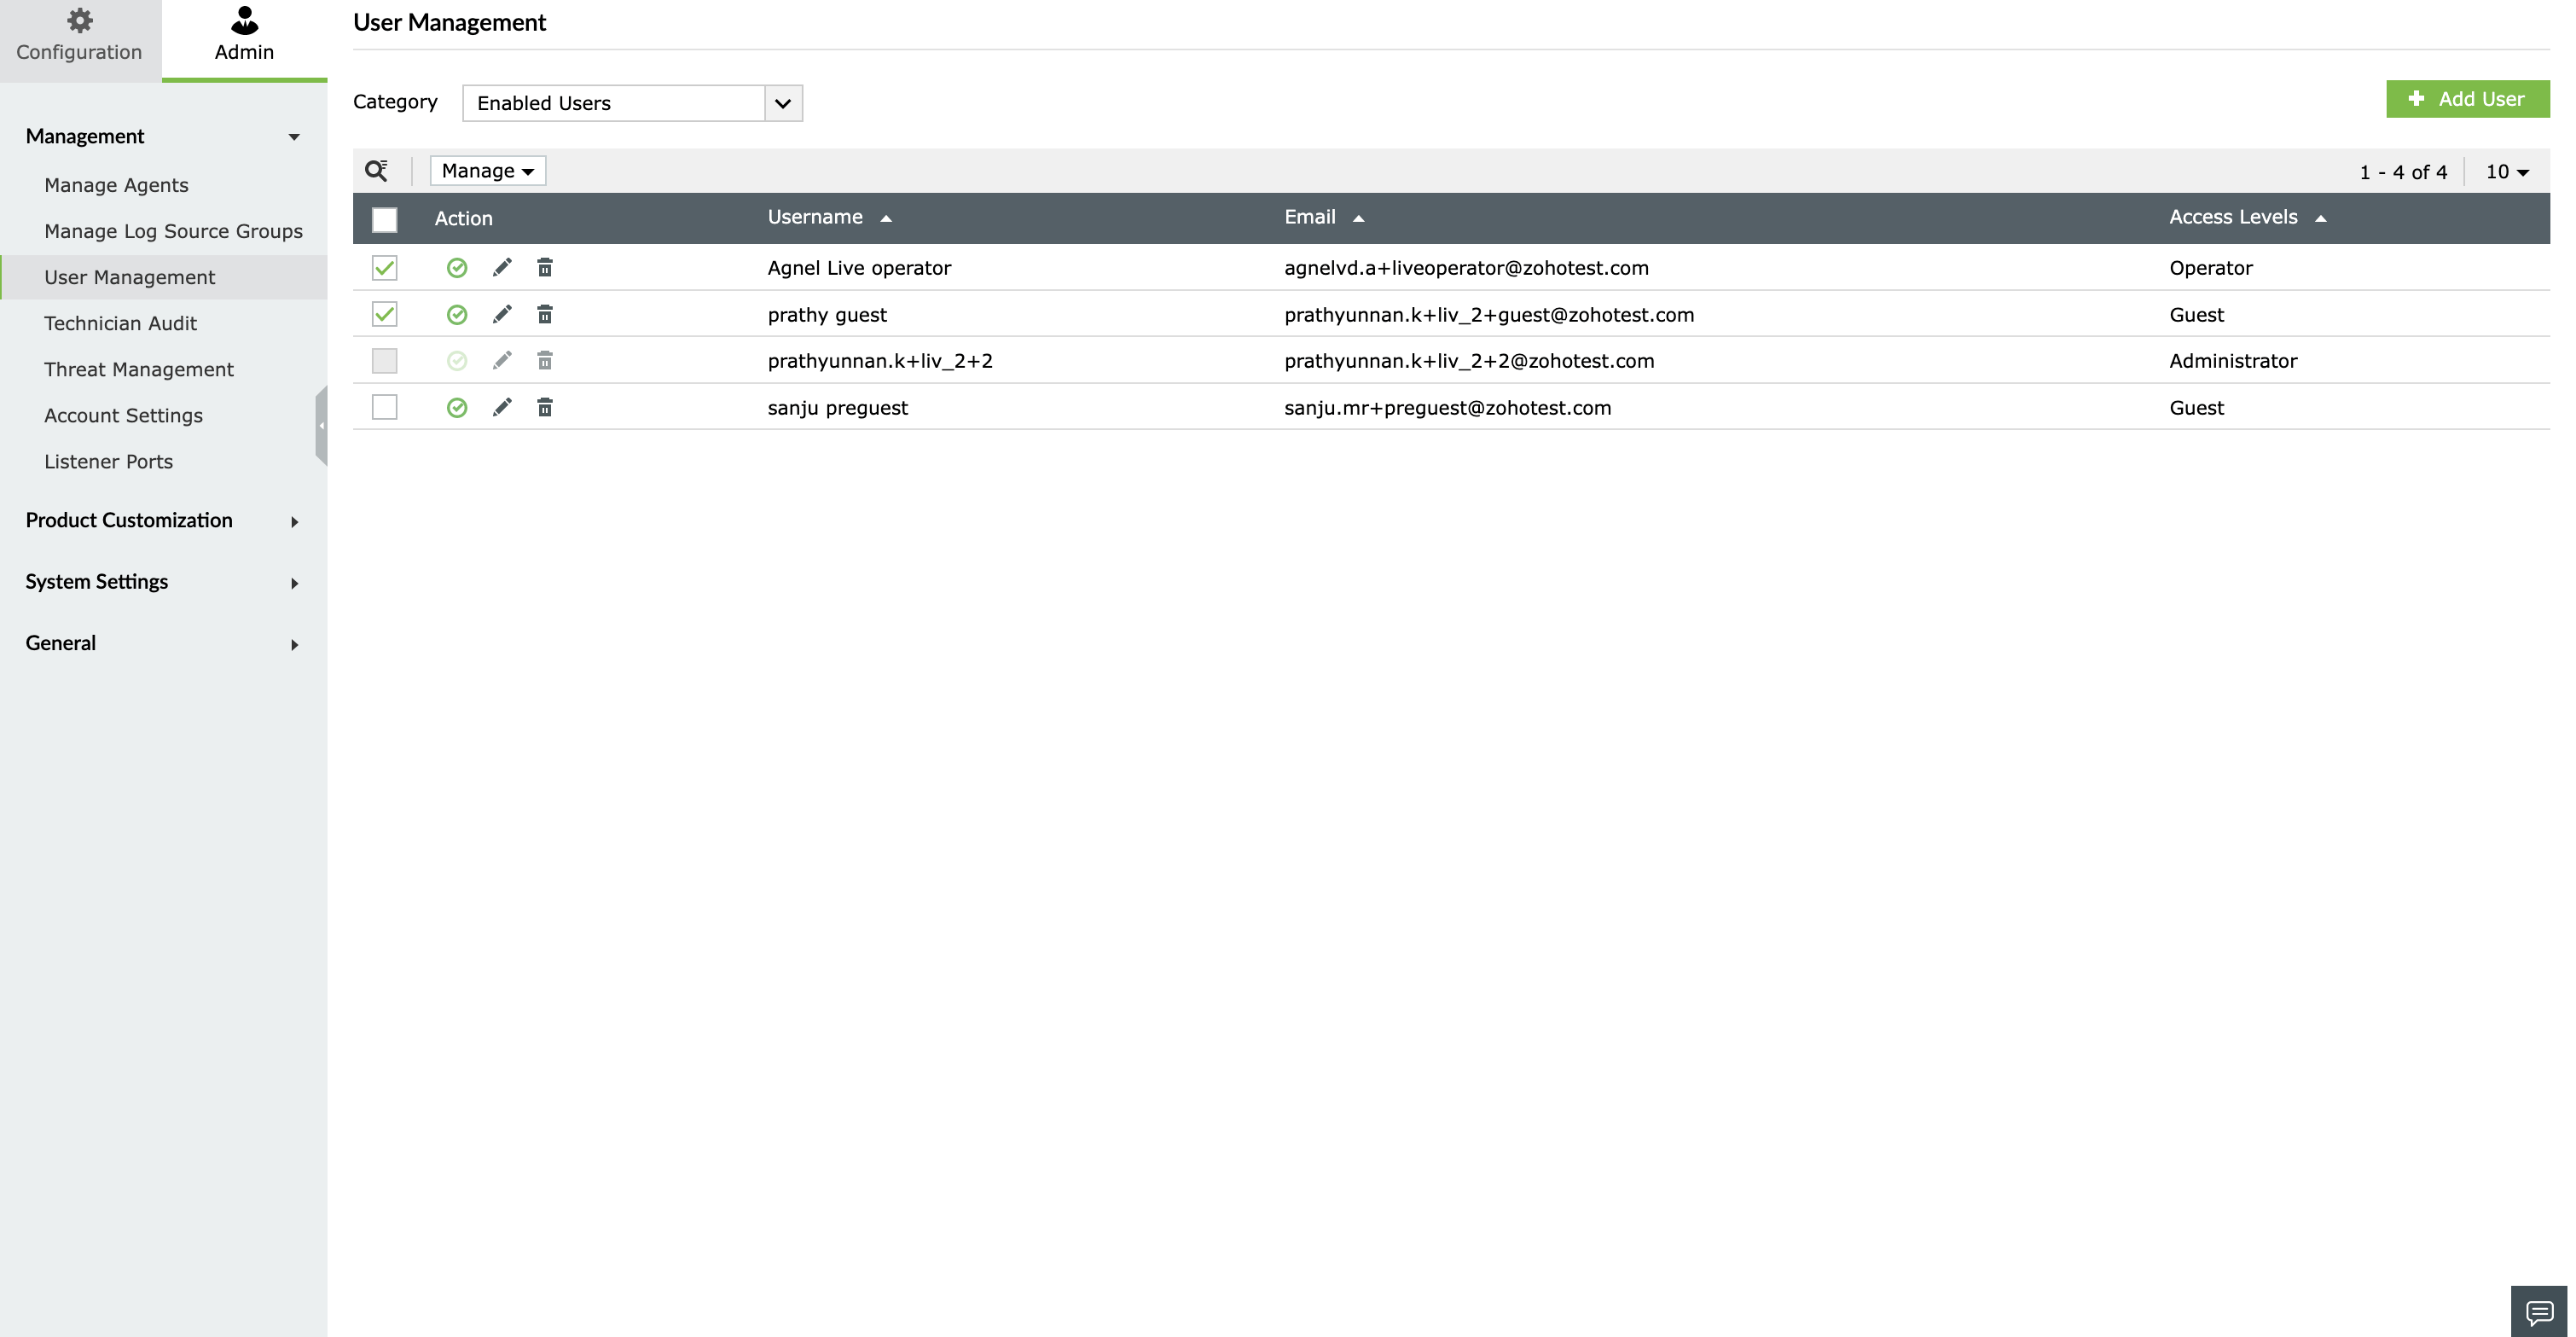The width and height of the screenshot is (2576, 1337).
Task: Edit the Agnel Live operator user
Action: pyautogui.click(x=502, y=267)
